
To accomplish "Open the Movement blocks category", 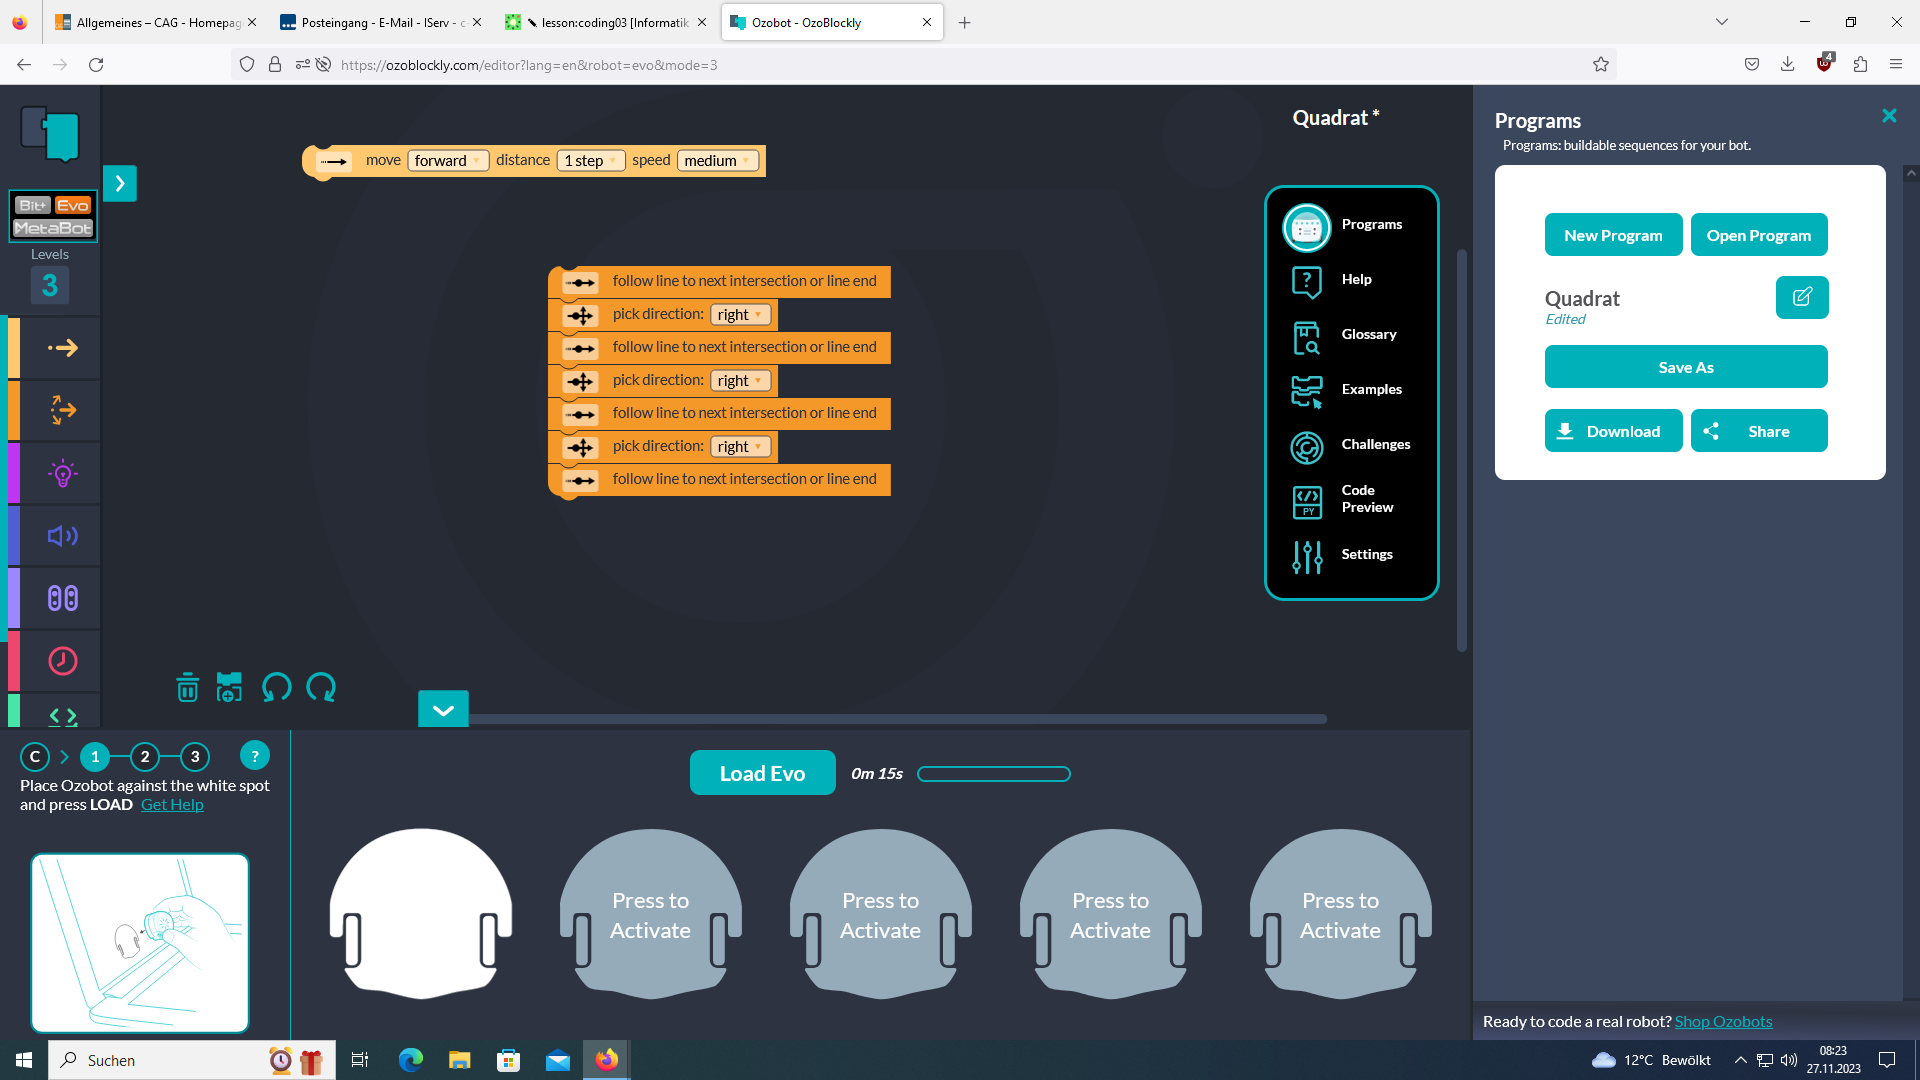I will tap(62, 348).
